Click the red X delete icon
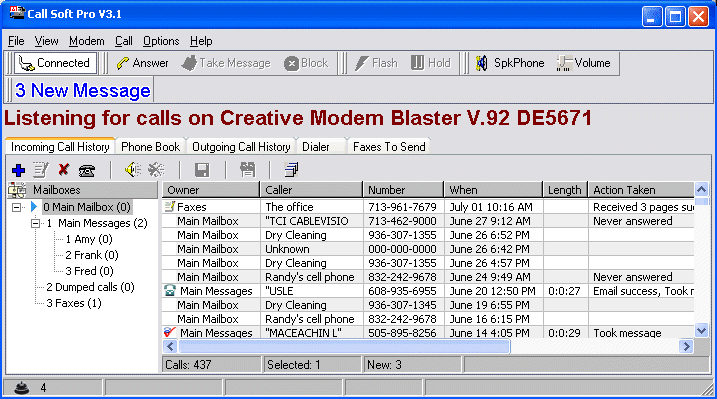This screenshot has height=399, width=717. 64,170
